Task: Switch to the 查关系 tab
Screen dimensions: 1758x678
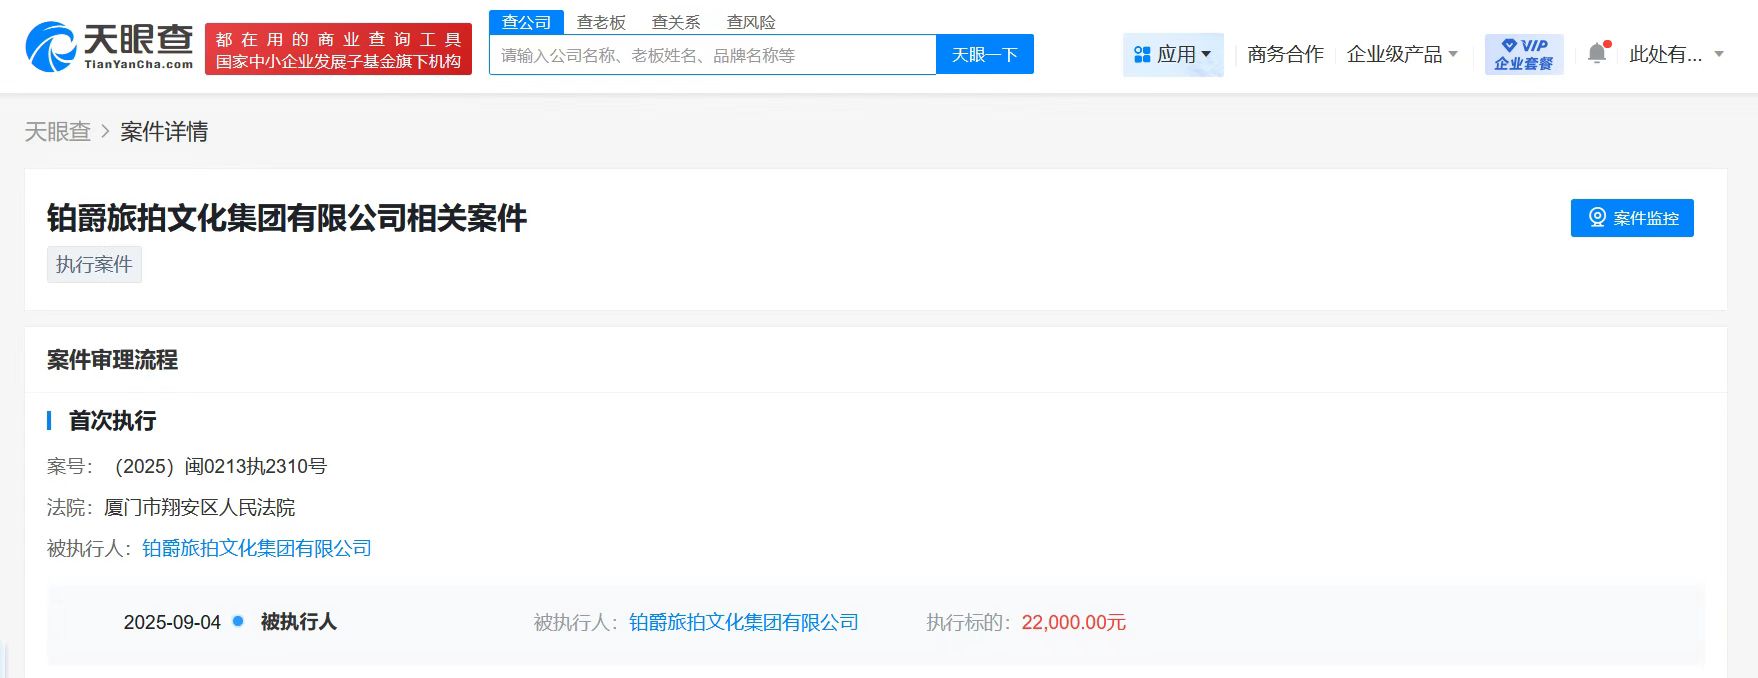Action: click(x=676, y=22)
